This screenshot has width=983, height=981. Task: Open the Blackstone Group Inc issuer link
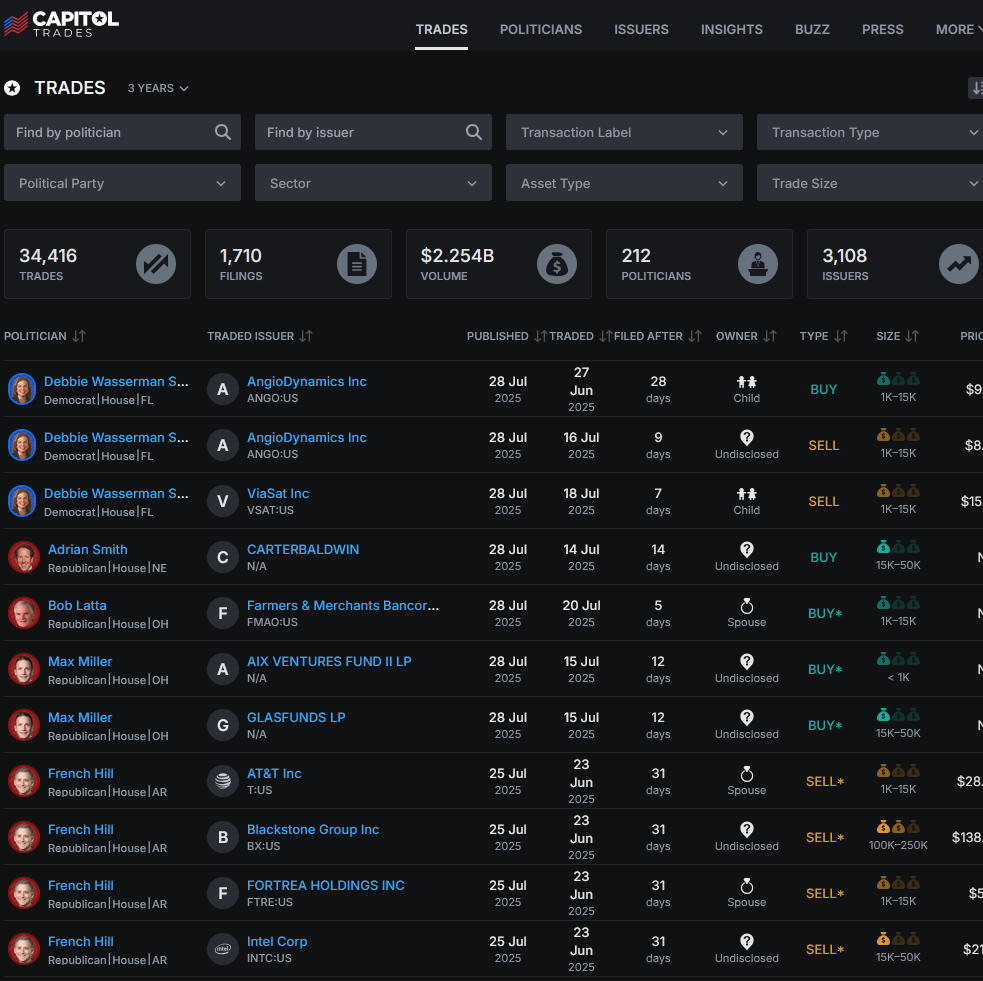click(313, 829)
